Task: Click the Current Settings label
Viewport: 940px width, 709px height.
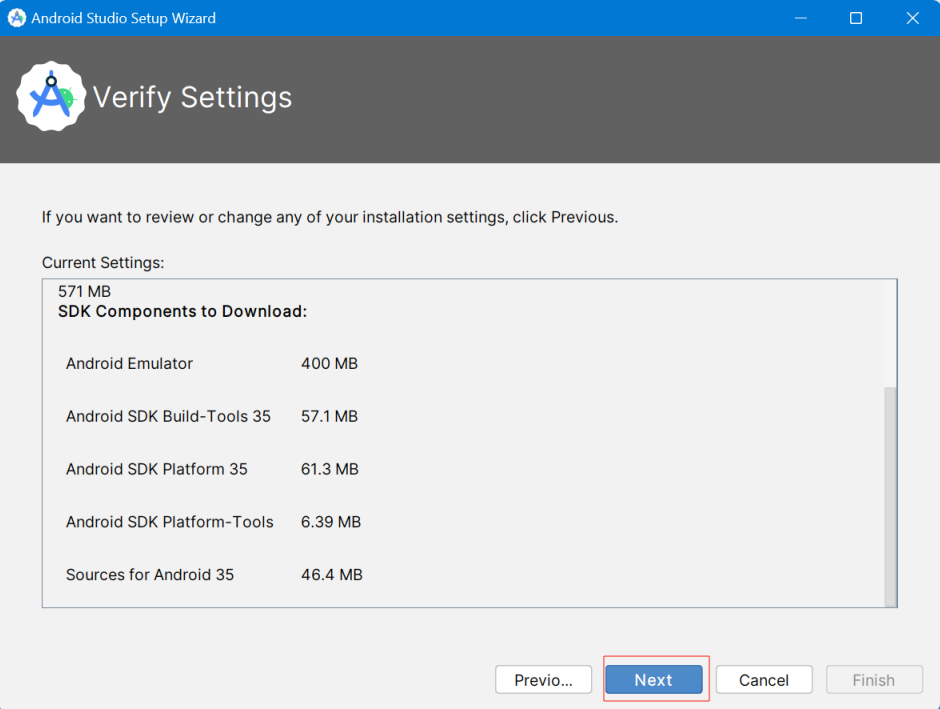Action: coord(103,263)
